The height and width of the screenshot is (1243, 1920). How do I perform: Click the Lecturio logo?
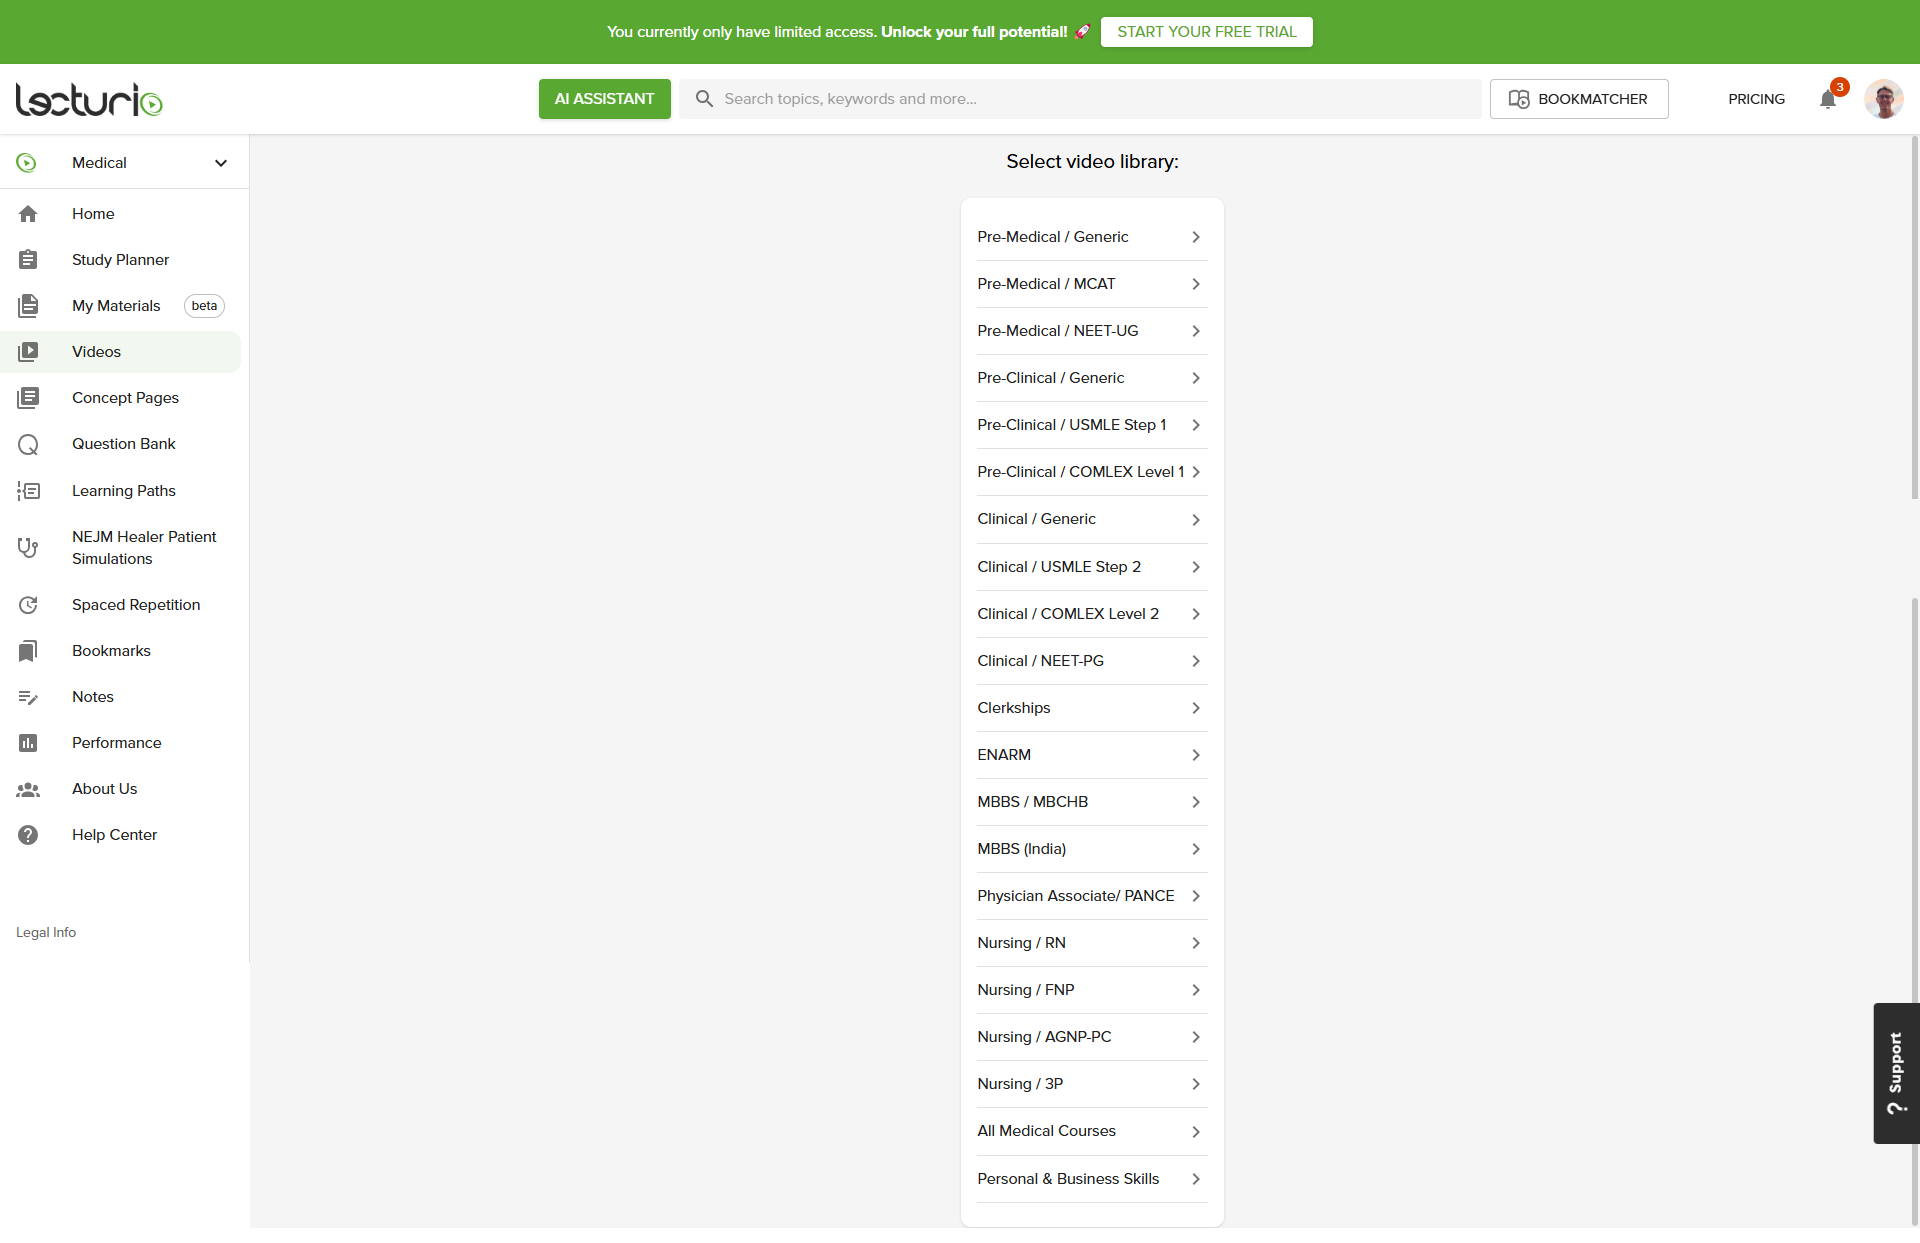[89, 99]
